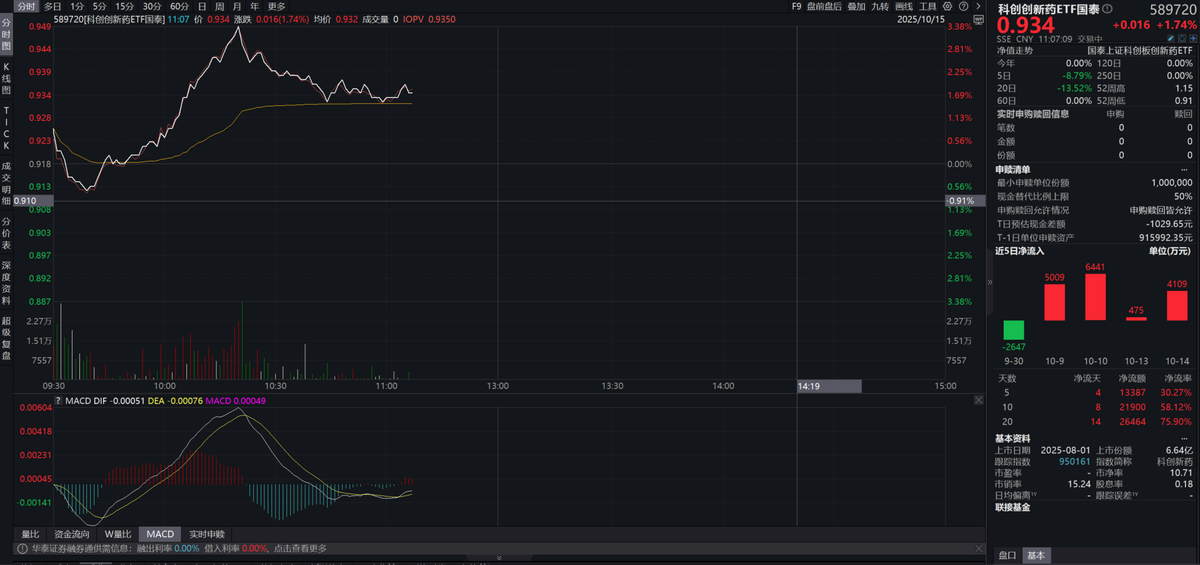Click the 14:19 time marker on axis
Screen dimensions: 1200x565
coord(809,385)
